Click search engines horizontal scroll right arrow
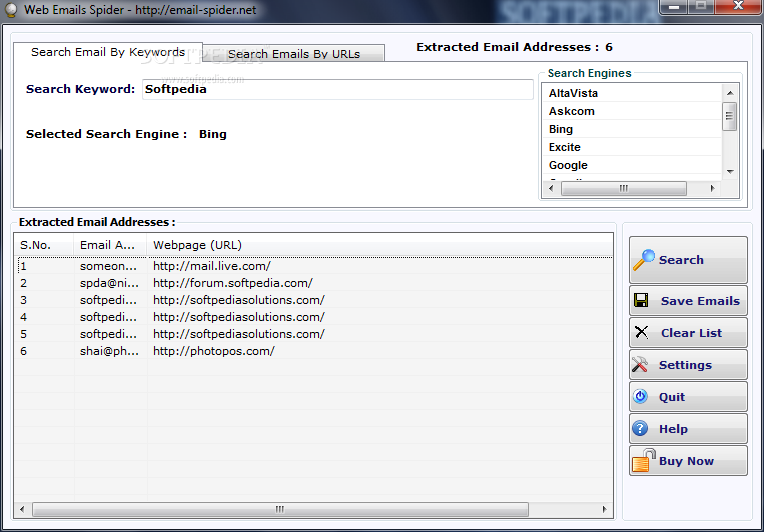 (x=712, y=189)
